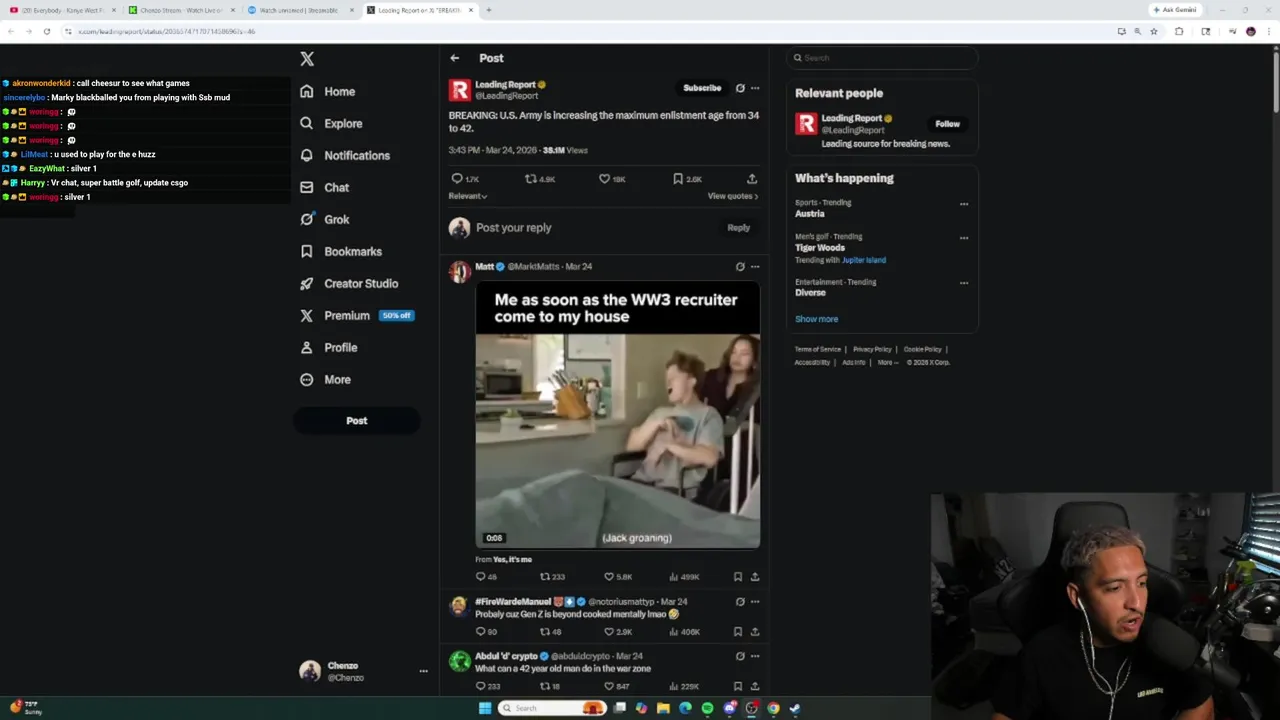Image resolution: width=1280 pixels, height=720 pixels.
Task: Open Notifications in the X sidebar
Action: coord(345,155)
